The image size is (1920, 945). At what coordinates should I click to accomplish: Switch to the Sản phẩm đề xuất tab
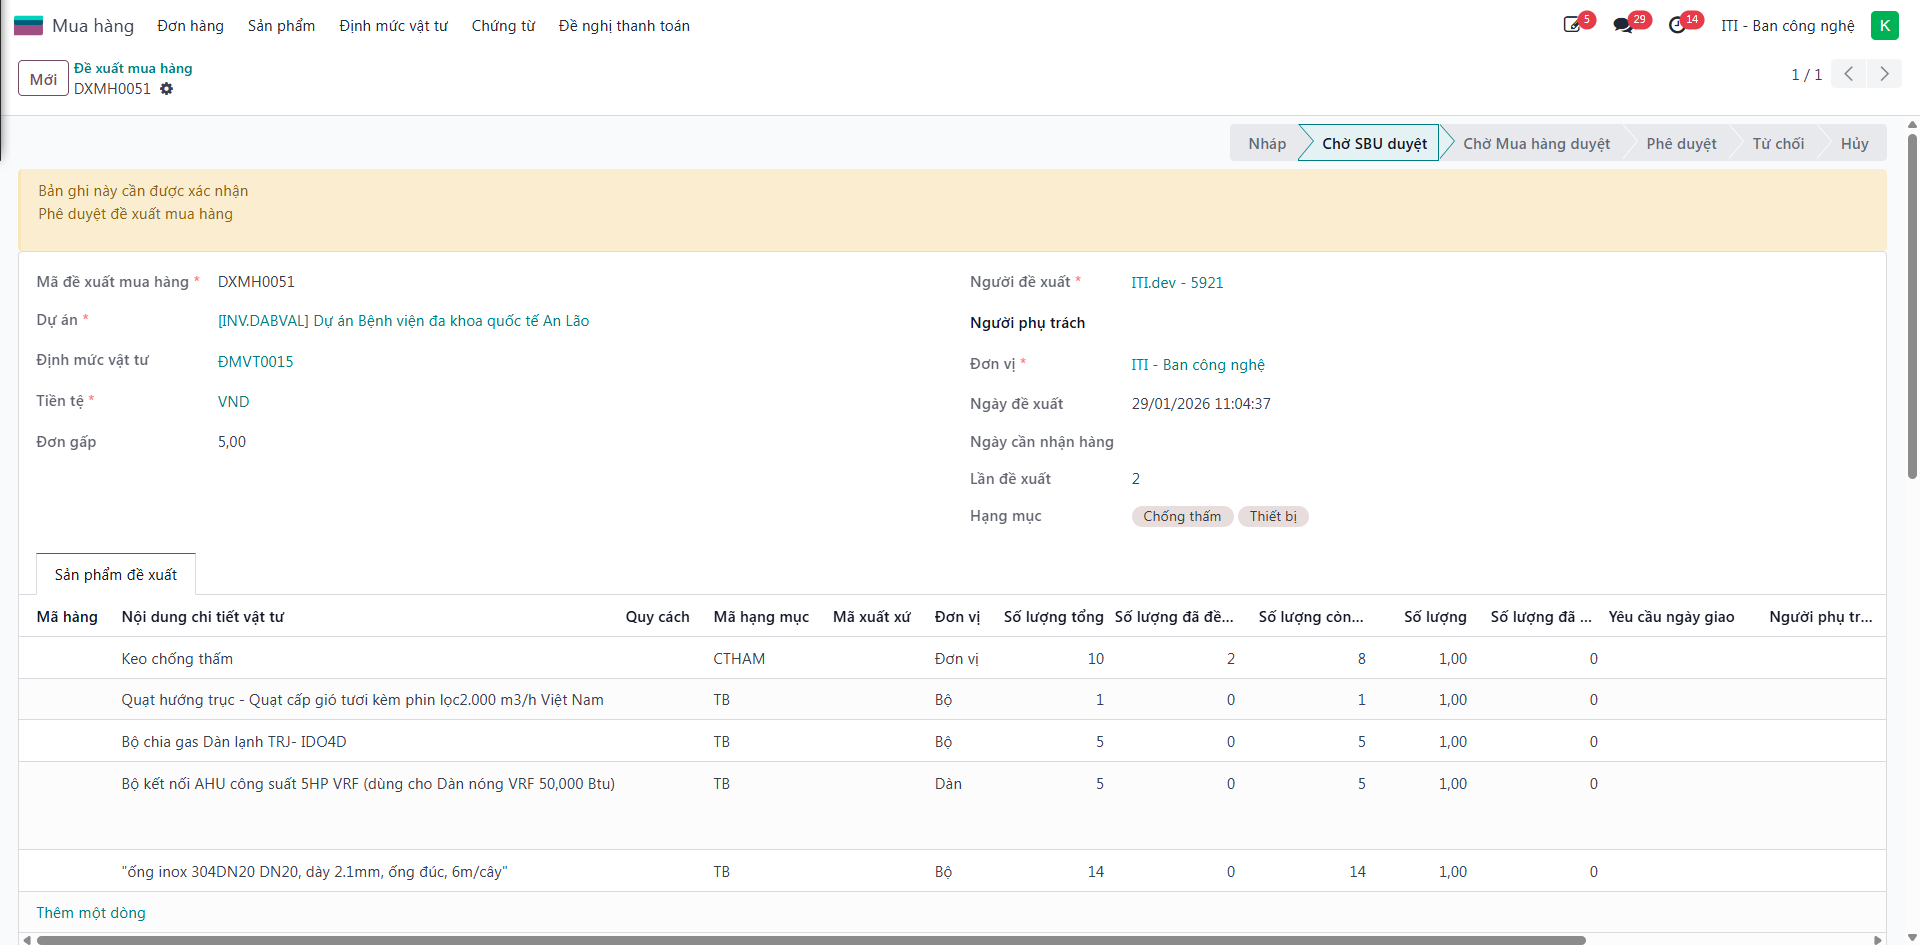point(116,575)
